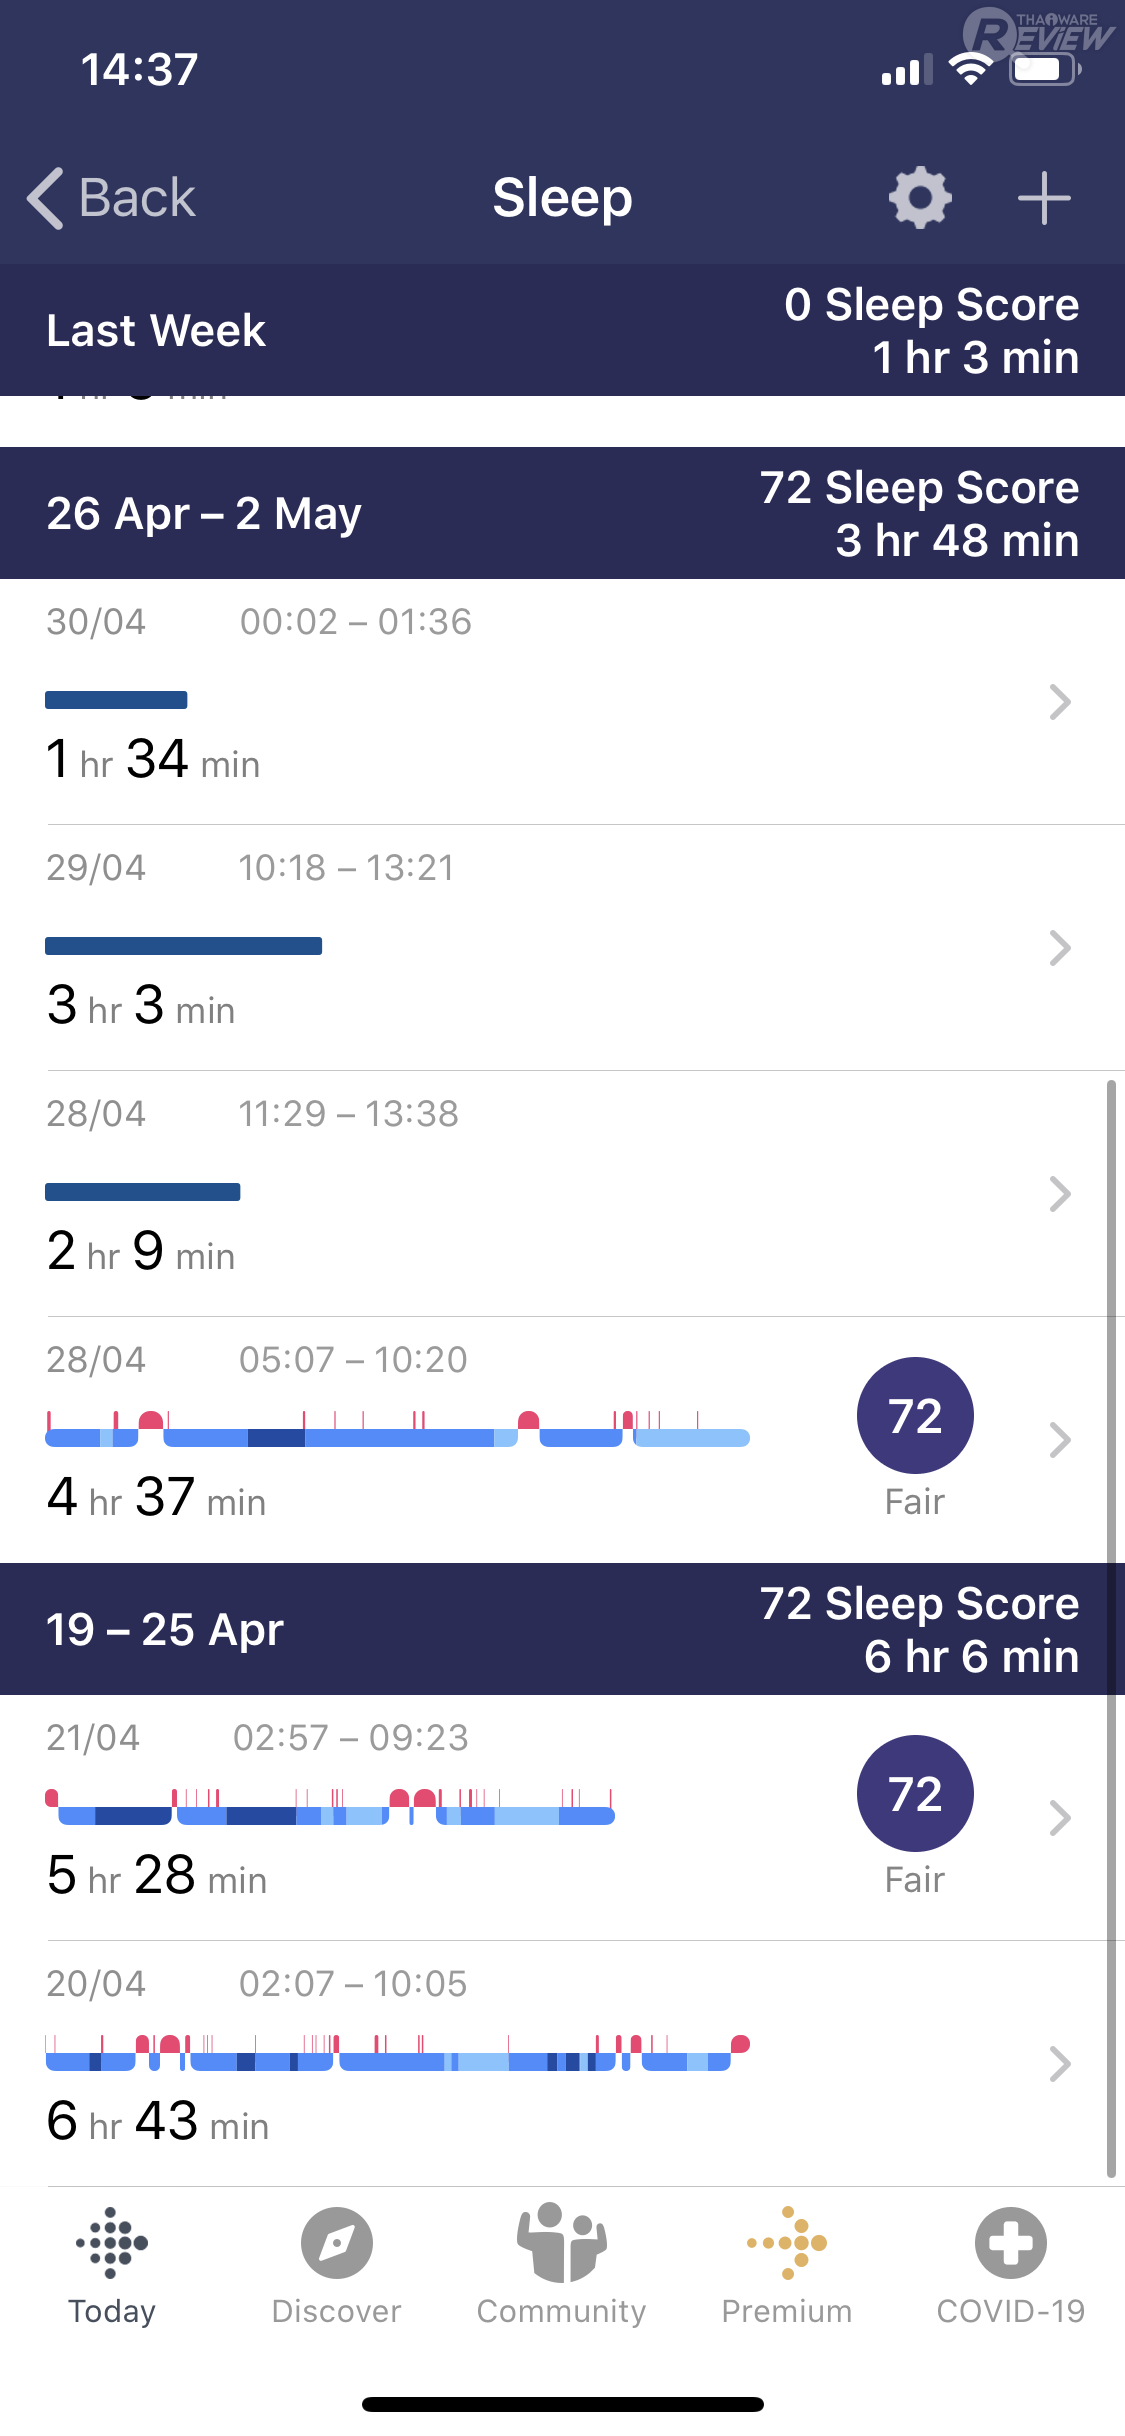Open the COVID-19 plus icon
This screenshot has width=1125, height=2436.
[x=1011, y=2243]
